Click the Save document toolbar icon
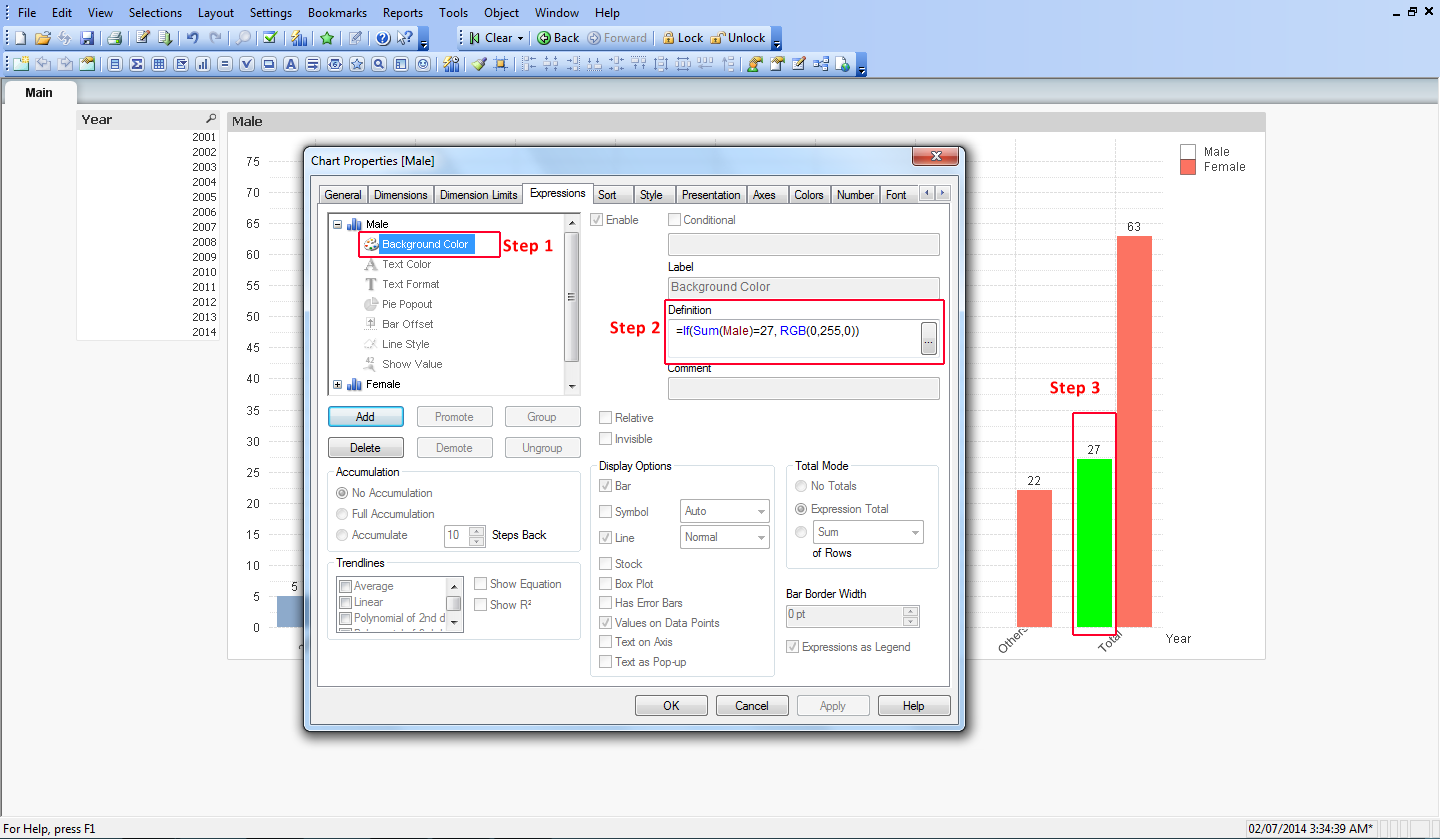1440x839 pixels. click(87, 38)
